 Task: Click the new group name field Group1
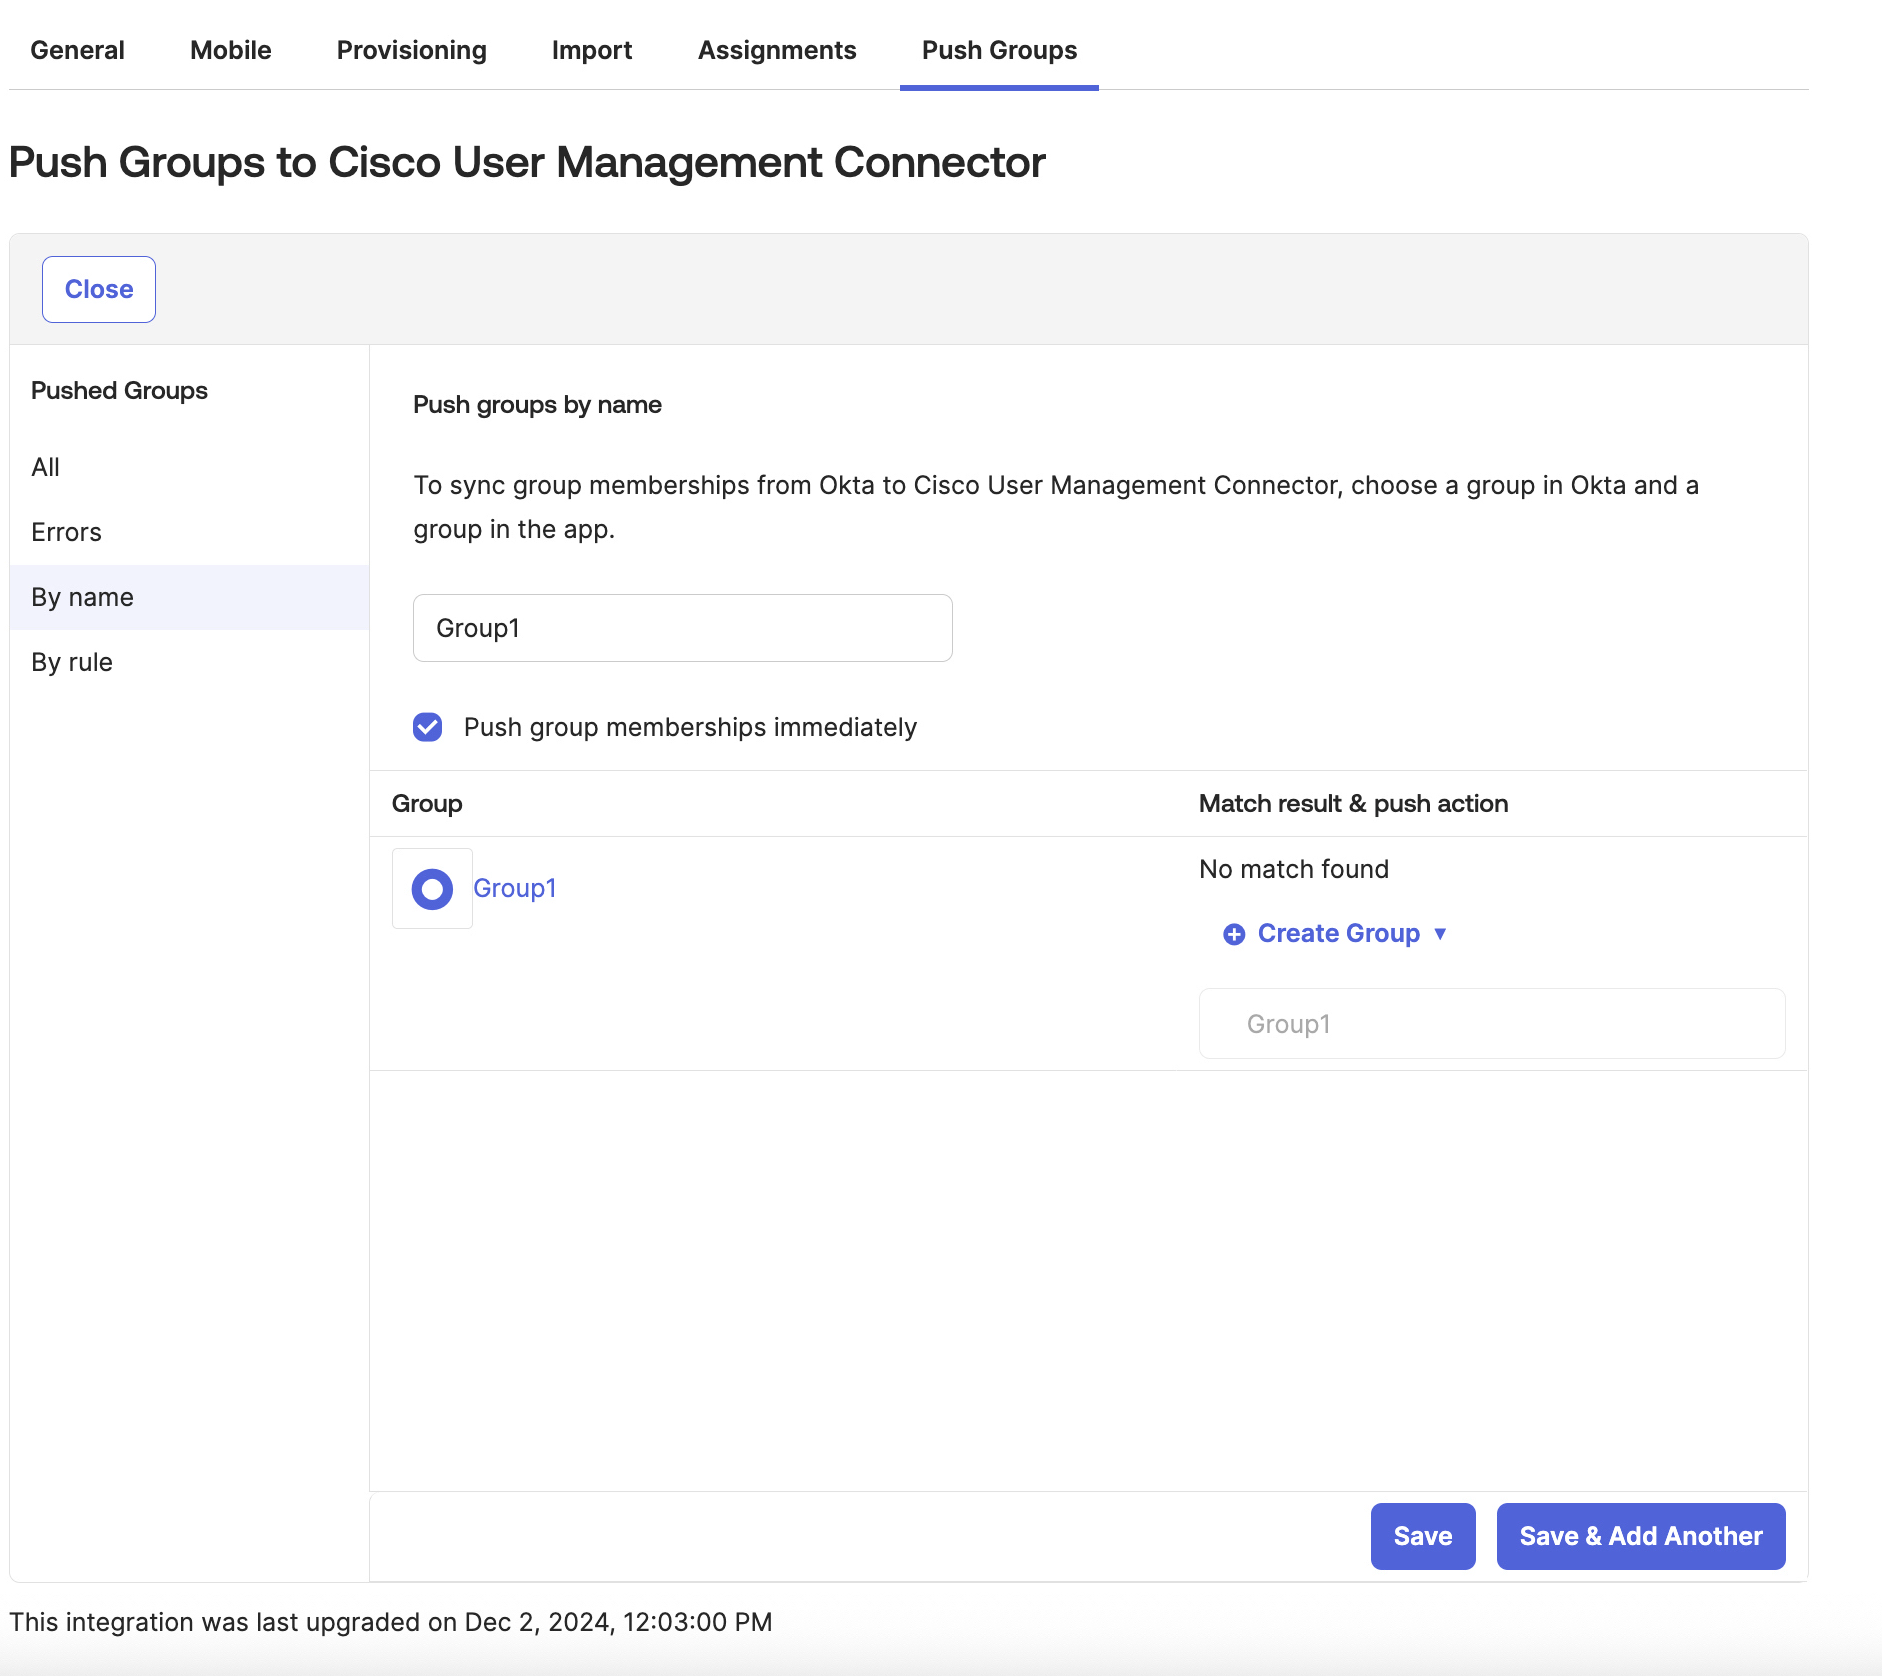pyautogui.click(x=1492, y=1024)
